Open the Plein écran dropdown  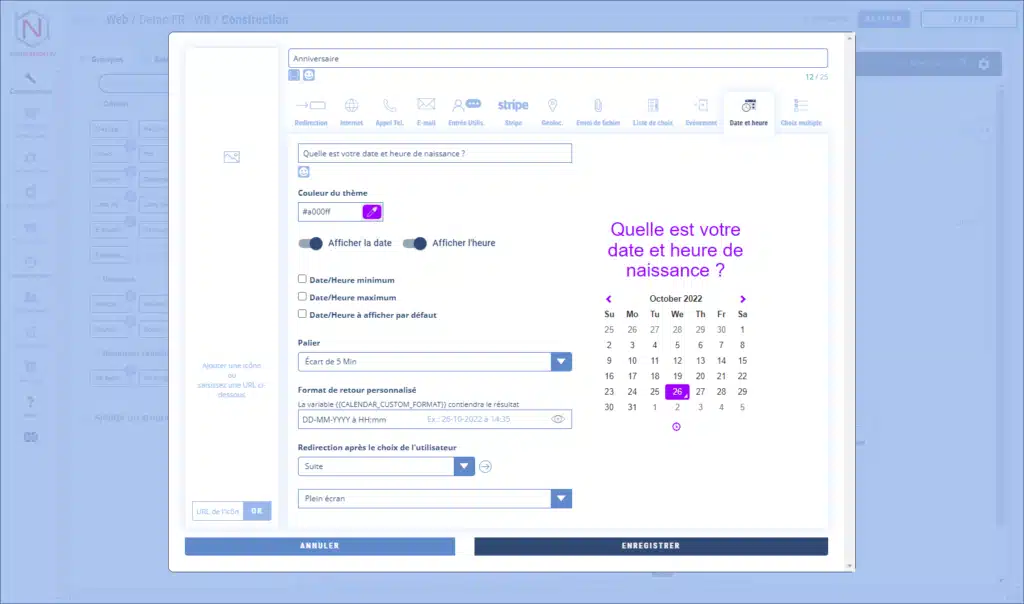[561, 498]
